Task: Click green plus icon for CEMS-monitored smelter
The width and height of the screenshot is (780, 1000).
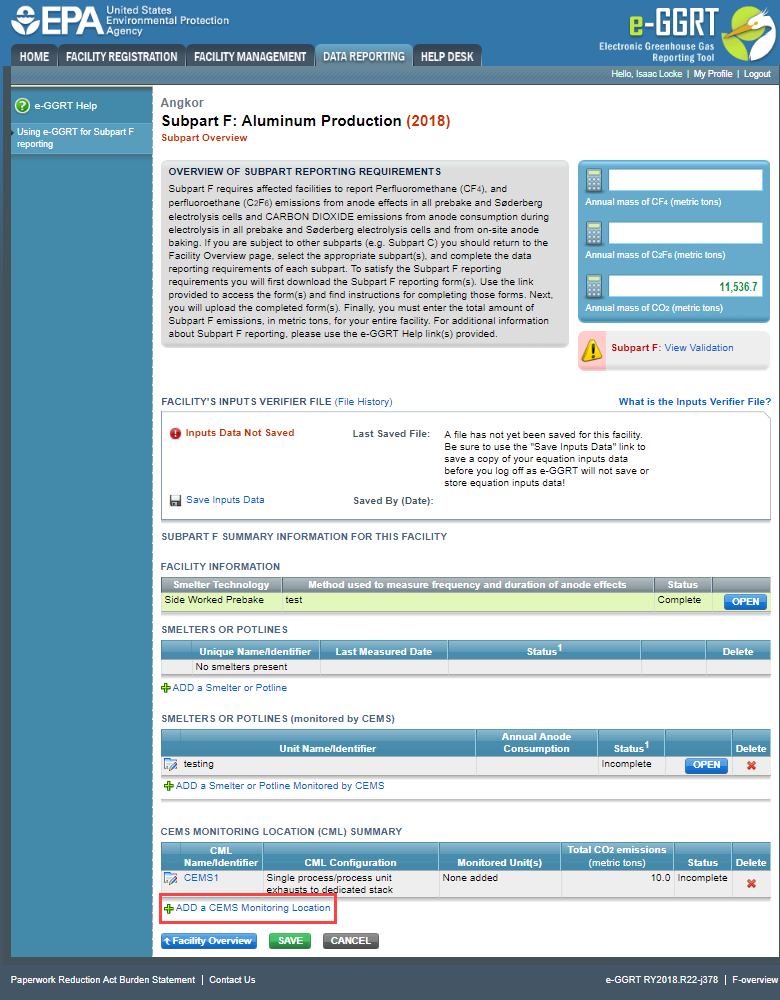Action: click(168, 786)
